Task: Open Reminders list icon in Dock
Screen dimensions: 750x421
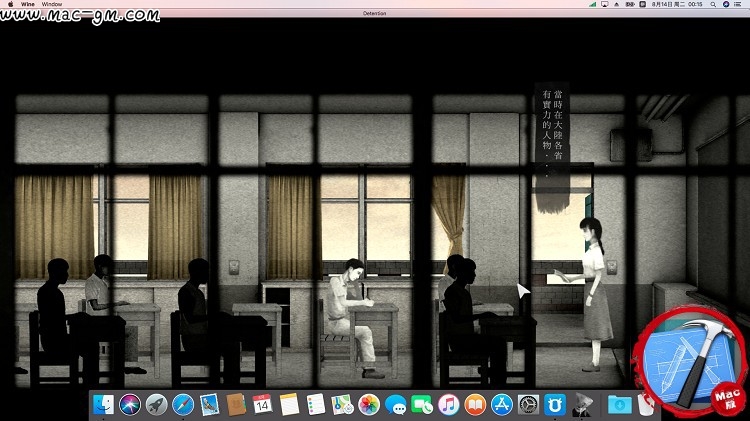Action: coord(316,405)
